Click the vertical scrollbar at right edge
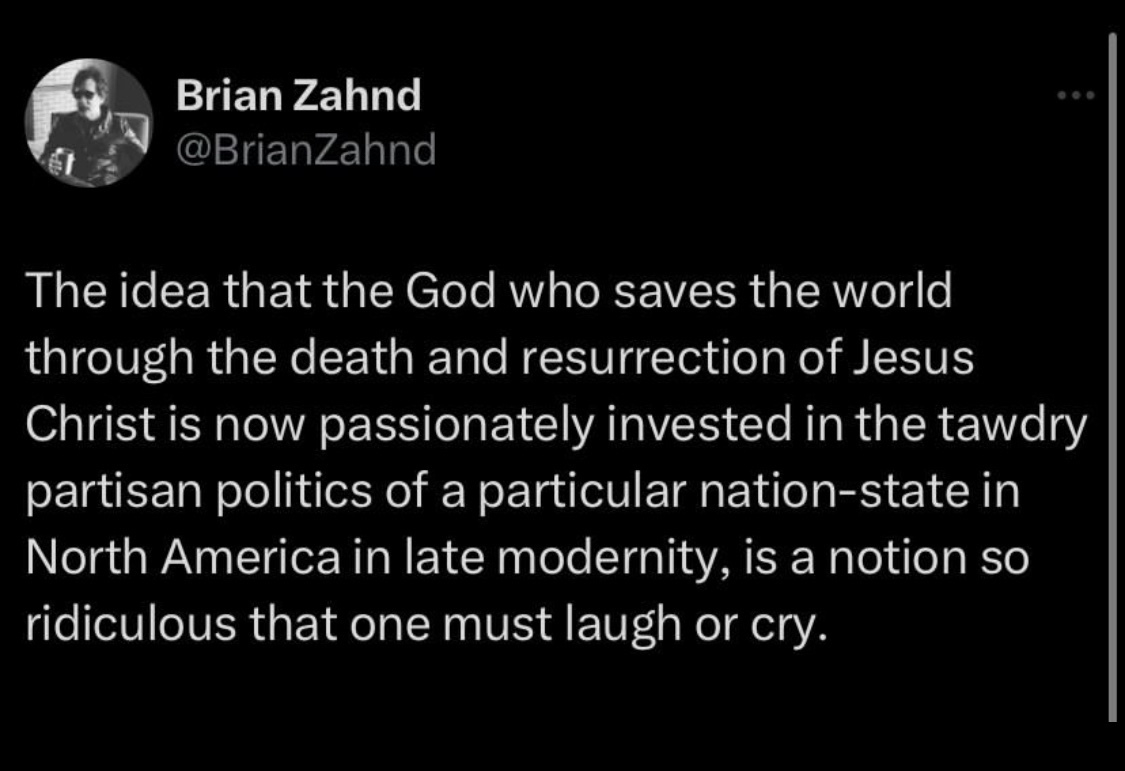Viewport: 1125px width, 771px height. 1112,377
